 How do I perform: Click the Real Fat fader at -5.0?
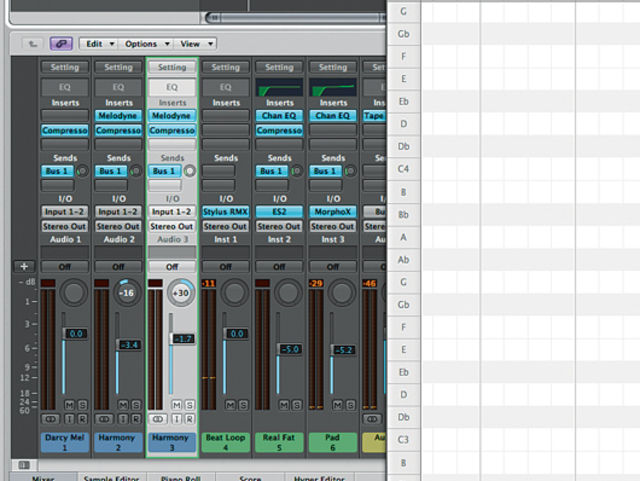click(x=290, y=349)
